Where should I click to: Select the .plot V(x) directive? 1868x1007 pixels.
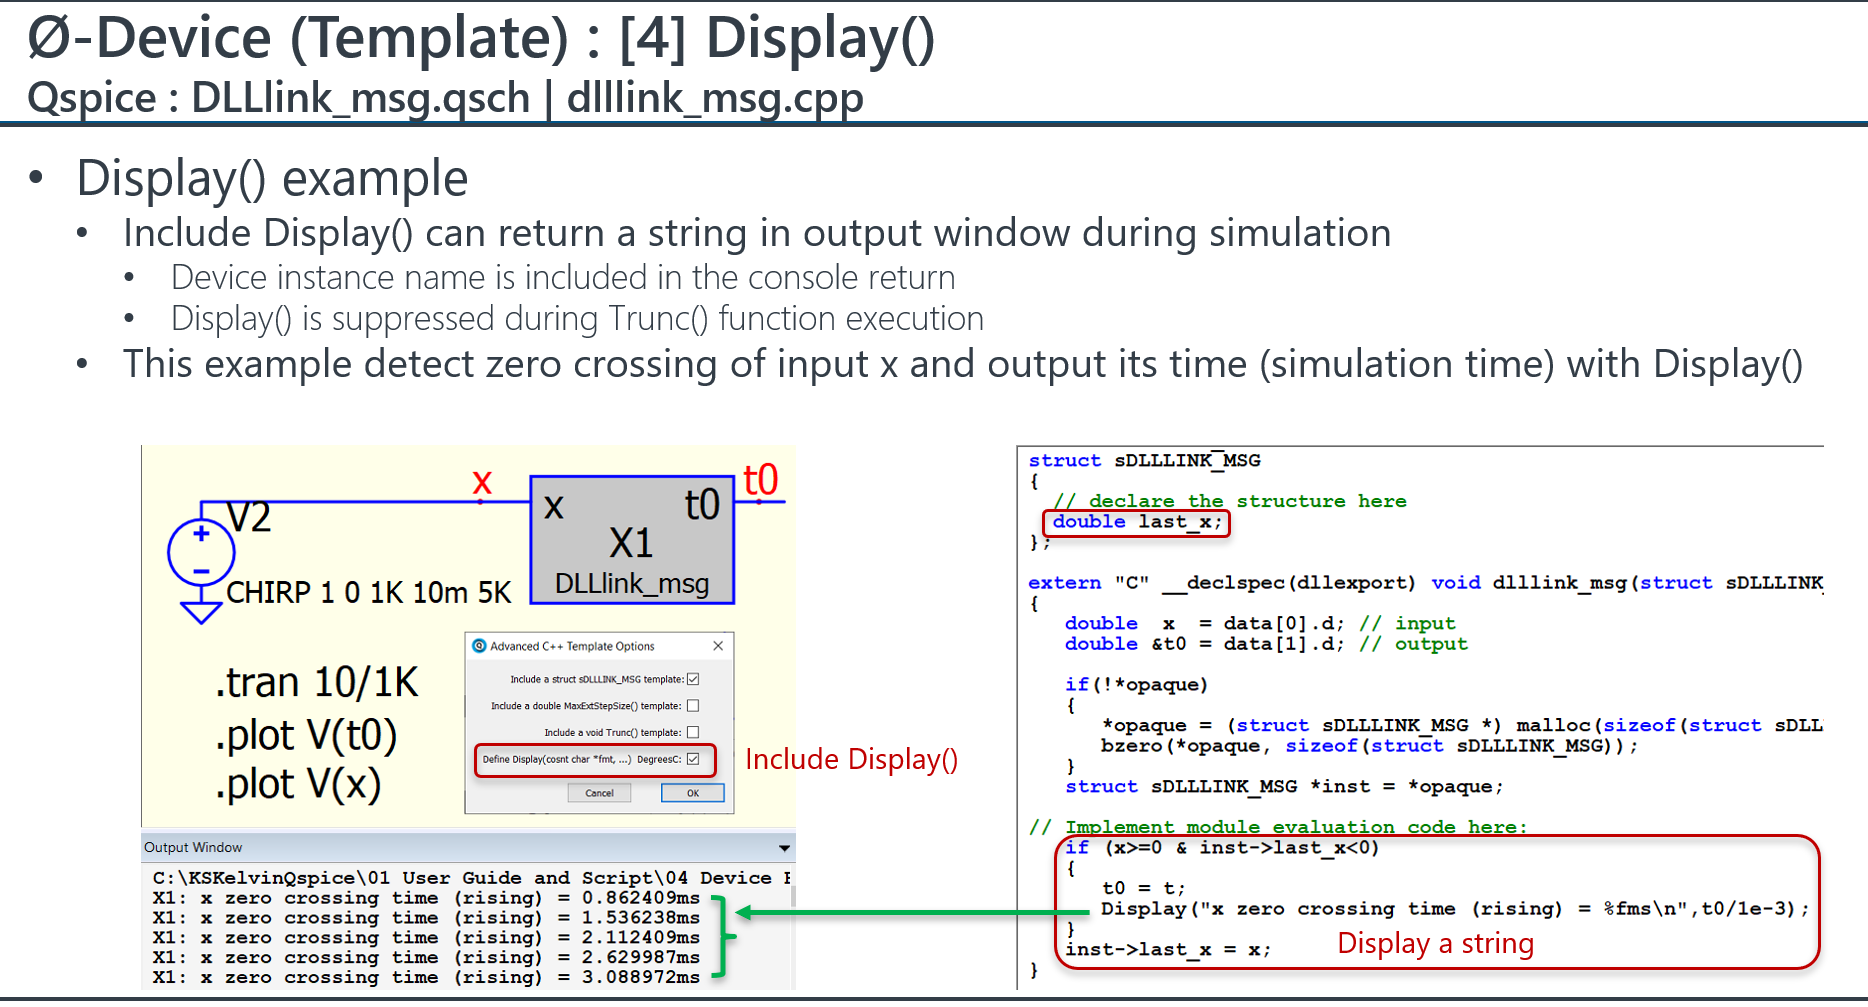(x=298, y=784)
